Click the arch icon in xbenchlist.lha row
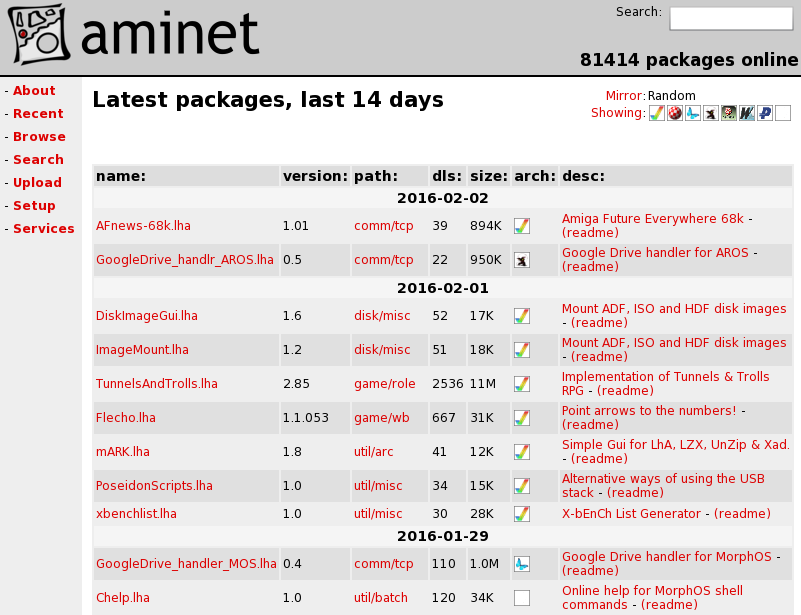The width and height of the screenshot is (801, 615). pyautogui.click(x=522, y=514)
